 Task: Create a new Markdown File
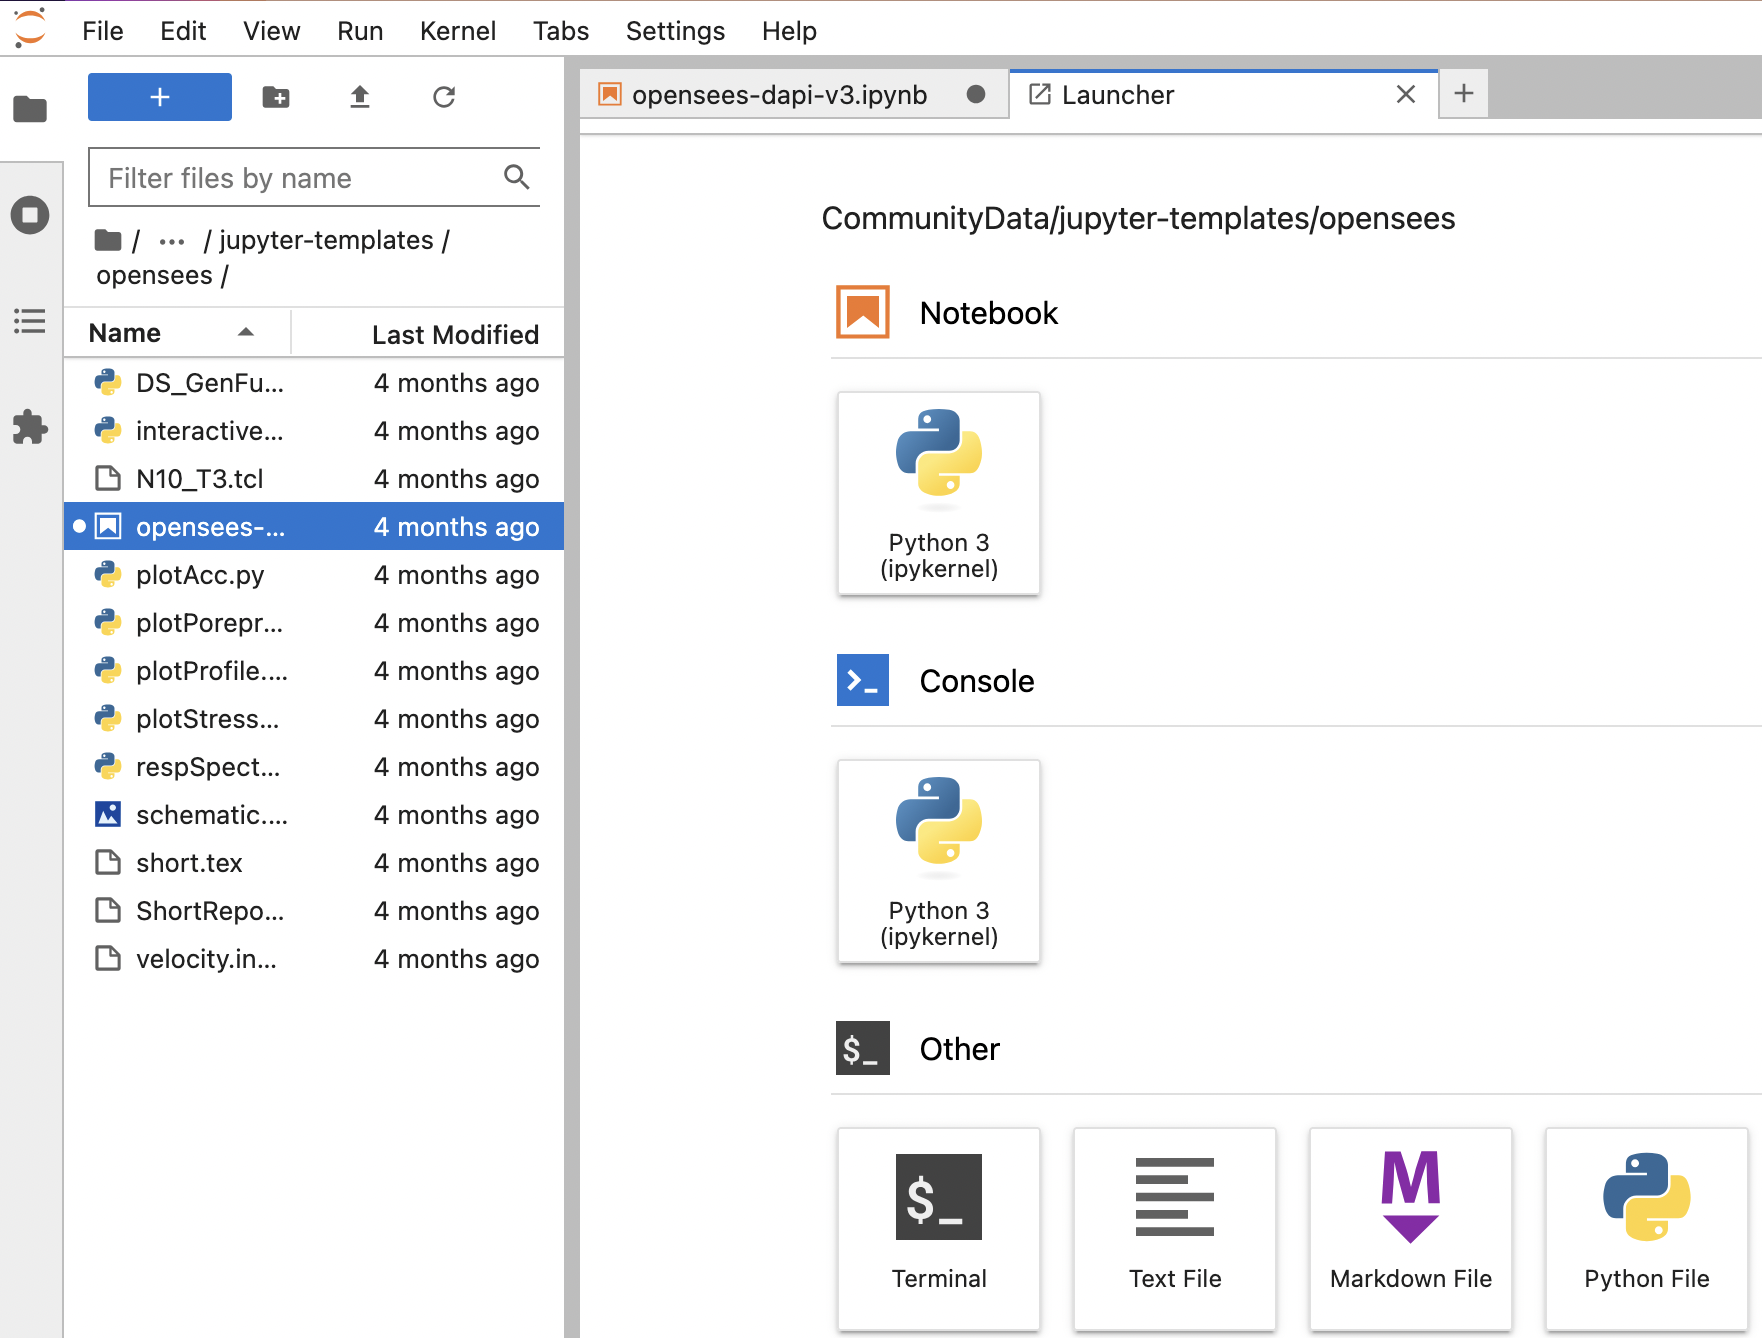tap(1411, 1229)
